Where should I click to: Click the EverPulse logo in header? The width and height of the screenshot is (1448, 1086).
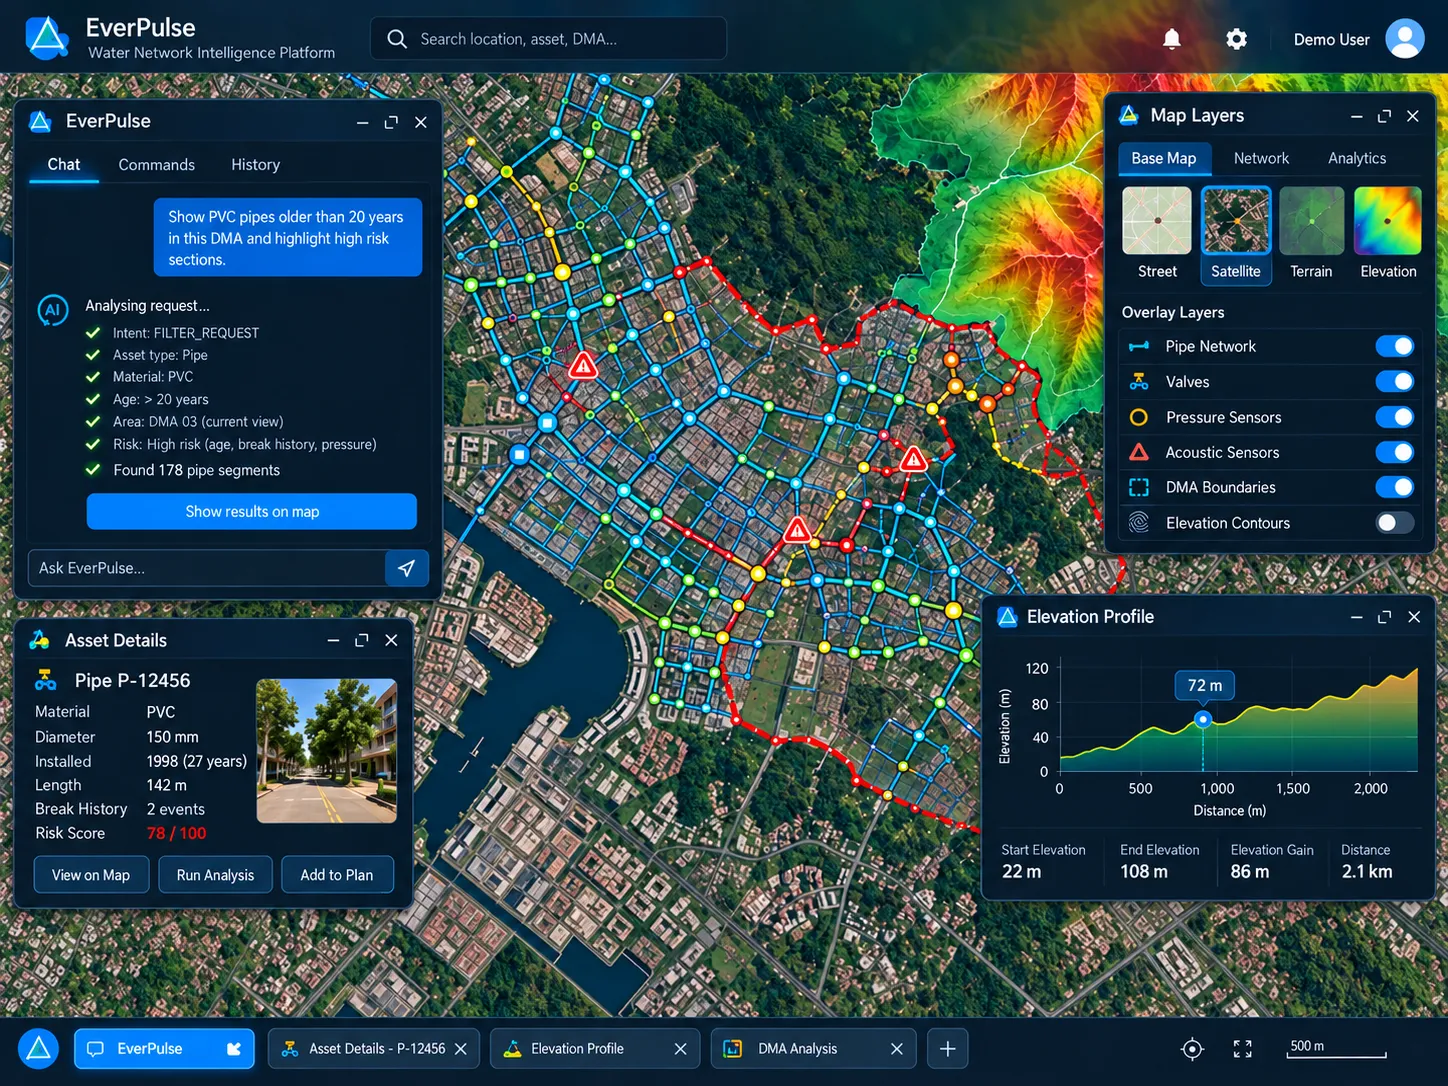point(46,38)
